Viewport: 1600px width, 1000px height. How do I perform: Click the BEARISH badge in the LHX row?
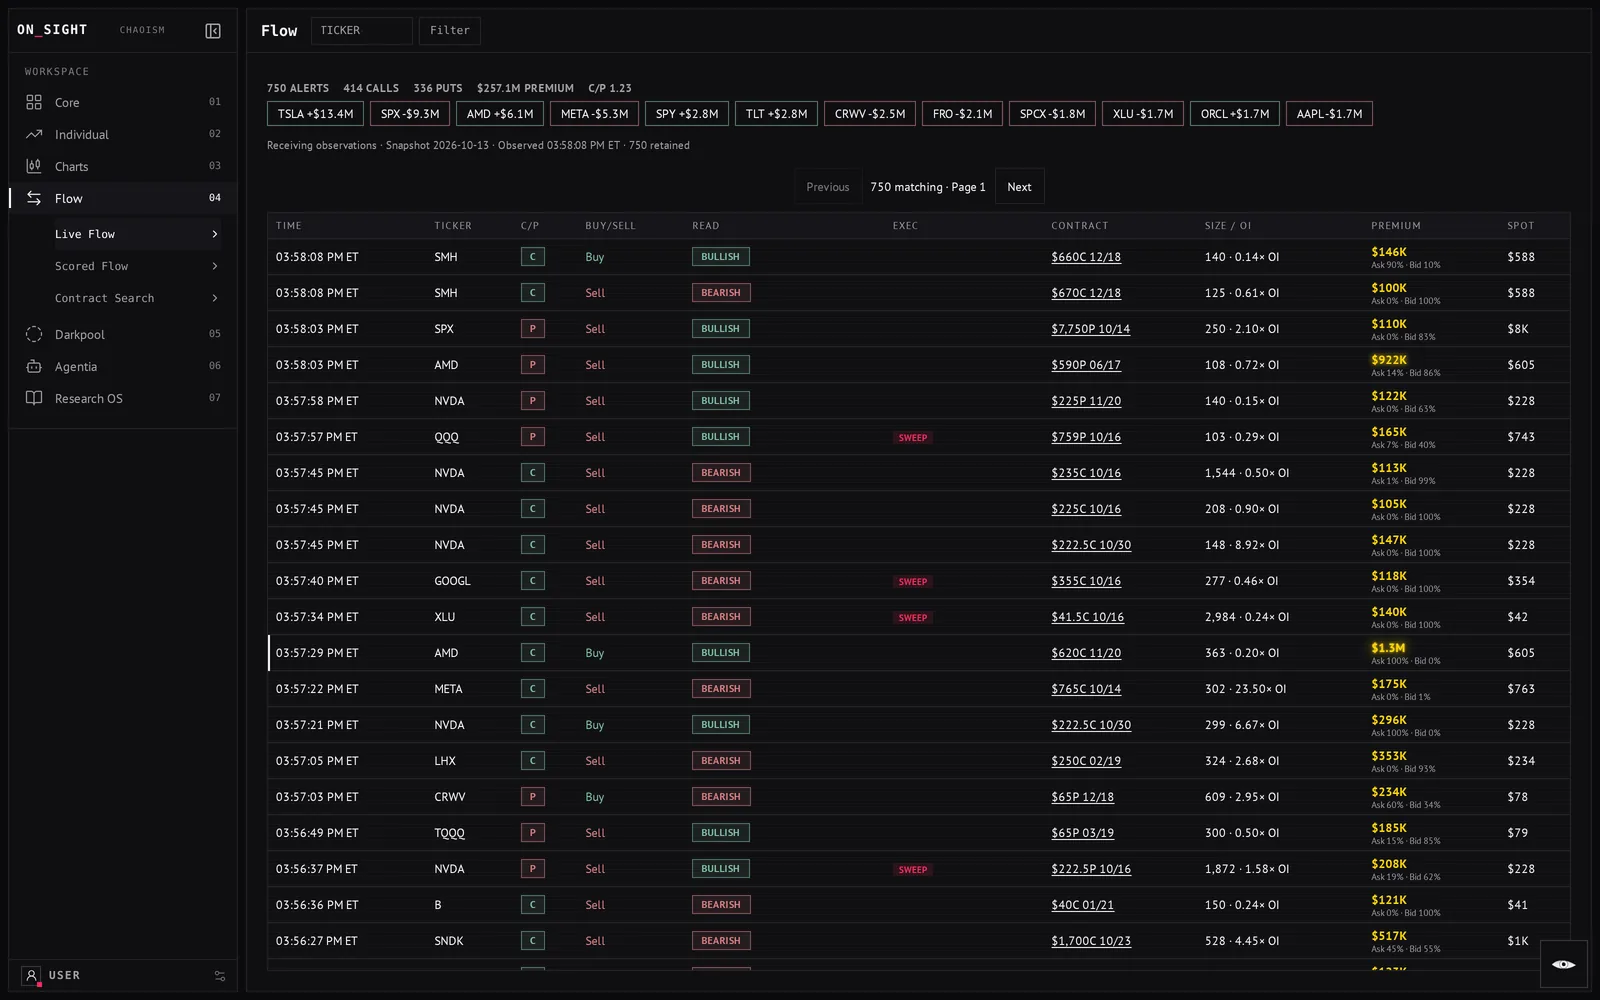coord(721,761)
